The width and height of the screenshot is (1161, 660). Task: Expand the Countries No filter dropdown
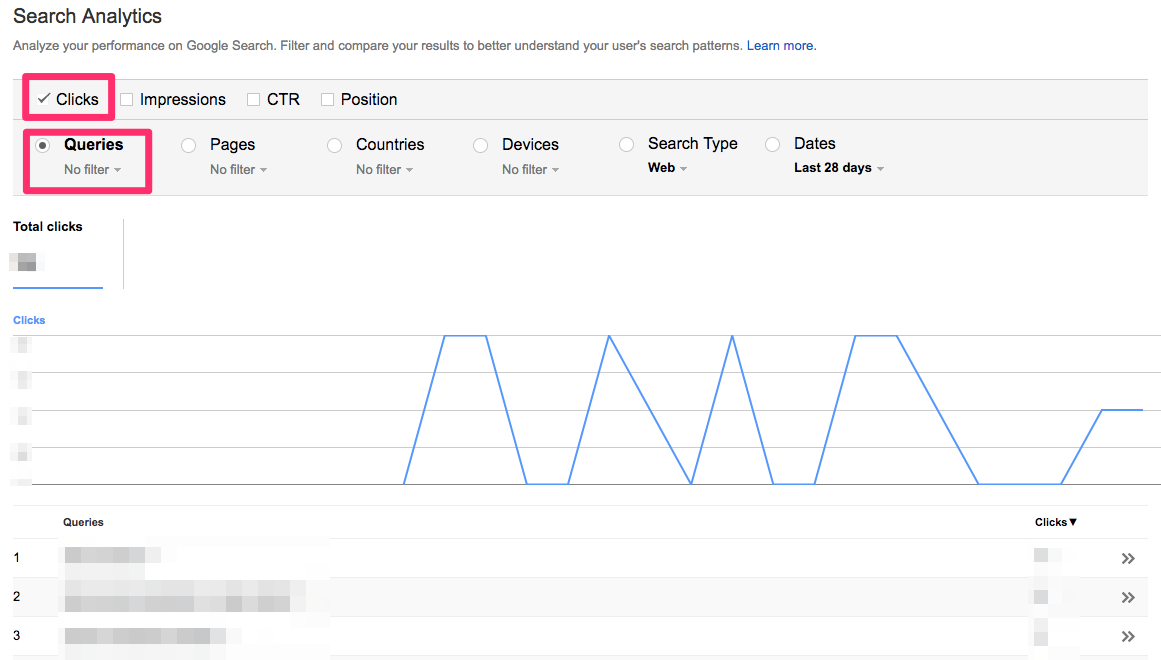(384, 170)
